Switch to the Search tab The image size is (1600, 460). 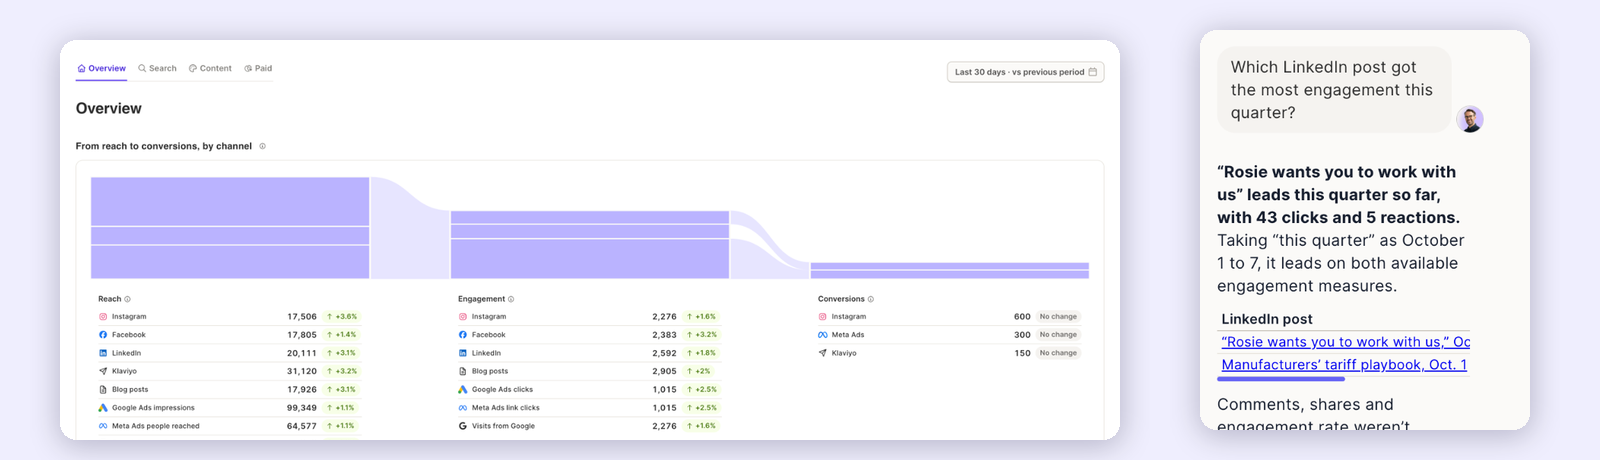(x=157, y=69)
